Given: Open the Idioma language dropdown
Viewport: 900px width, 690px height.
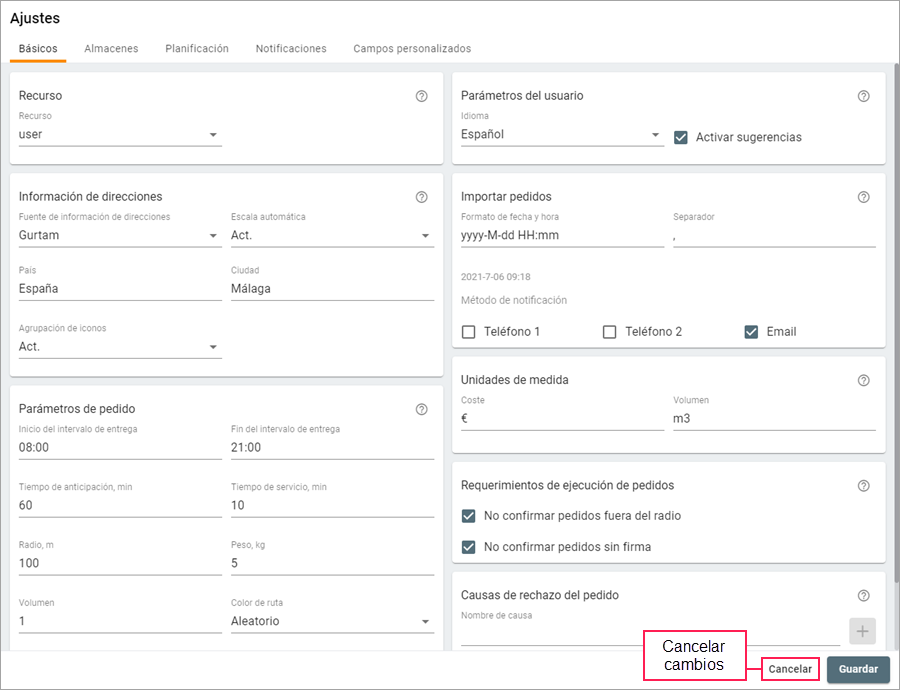Looking at the screenshot, I should point(561,134).
